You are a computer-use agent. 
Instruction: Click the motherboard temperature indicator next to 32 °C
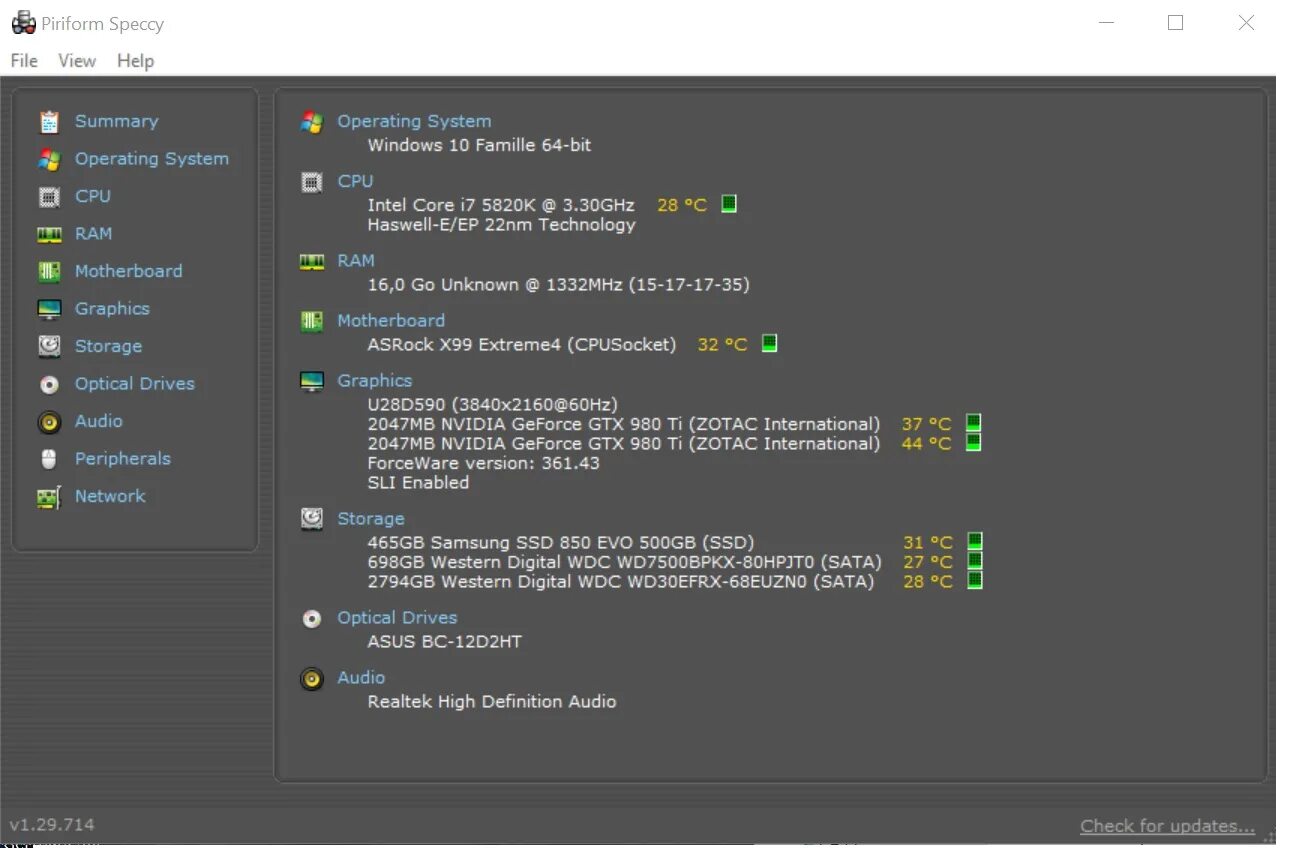point(769,343)
